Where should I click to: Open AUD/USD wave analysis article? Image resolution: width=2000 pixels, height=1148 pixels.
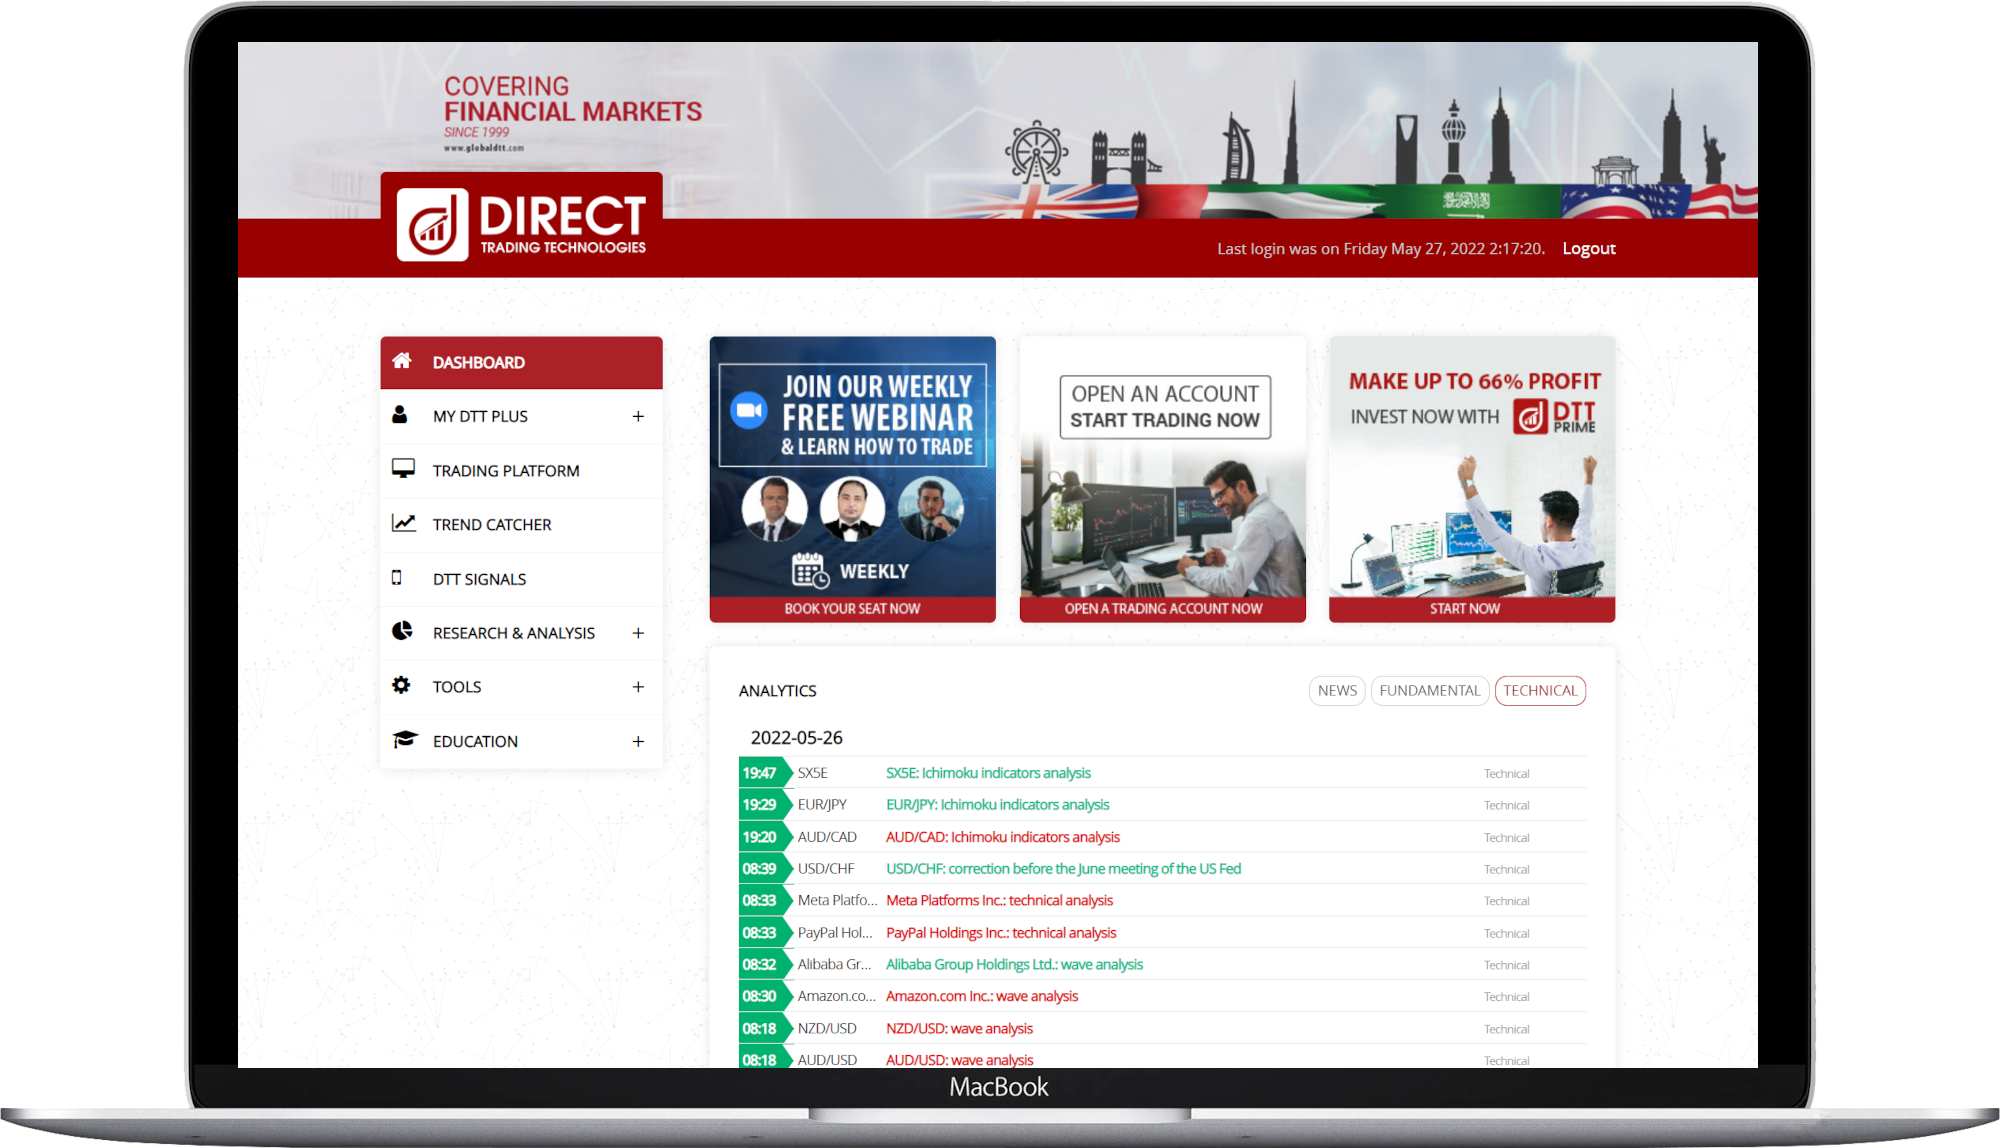click(x=960, y=1060)
